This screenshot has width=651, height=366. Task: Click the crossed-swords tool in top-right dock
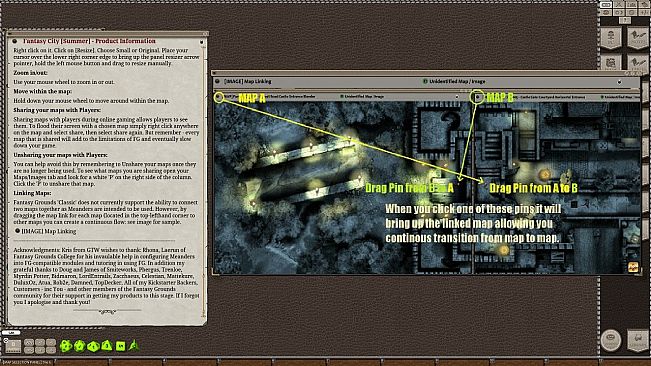(619, 5)
